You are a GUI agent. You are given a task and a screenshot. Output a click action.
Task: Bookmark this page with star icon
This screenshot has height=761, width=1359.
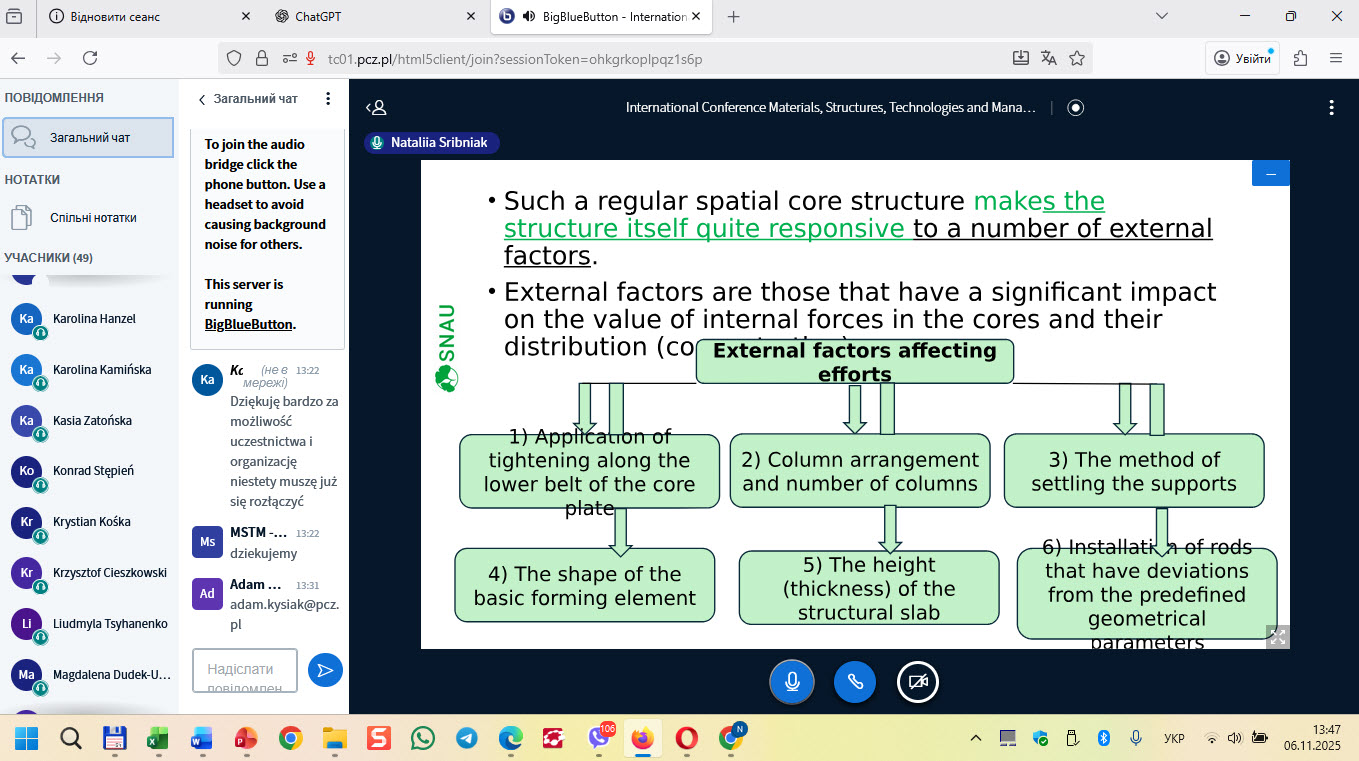(x=1077, y=58)
